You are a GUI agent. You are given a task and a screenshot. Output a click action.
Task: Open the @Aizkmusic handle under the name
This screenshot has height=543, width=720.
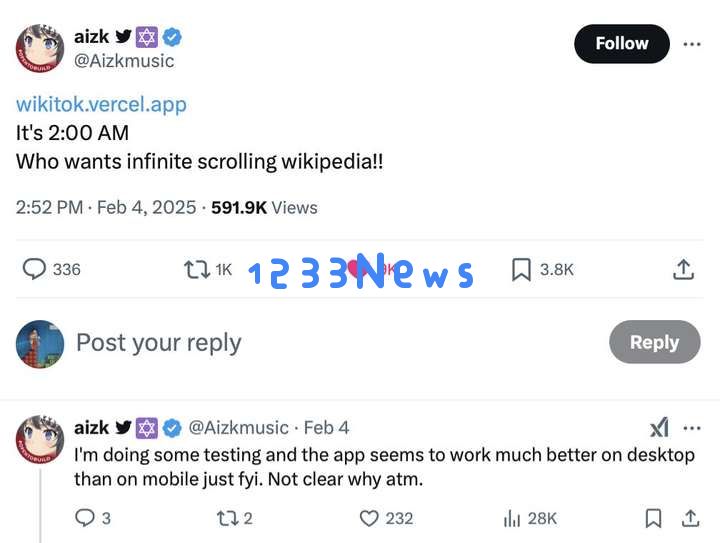[124, 61]
